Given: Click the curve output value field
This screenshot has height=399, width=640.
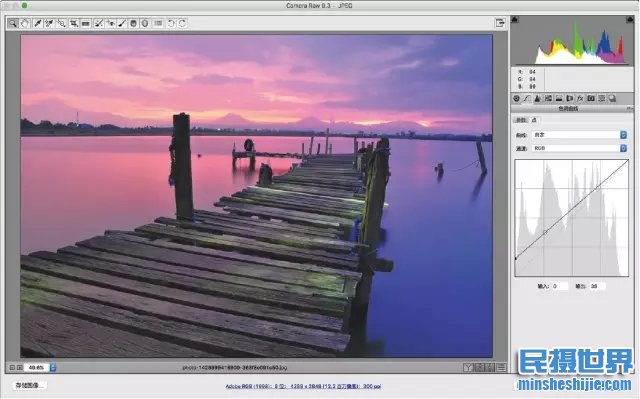Looking at the screenshot, I should (598, 286).
